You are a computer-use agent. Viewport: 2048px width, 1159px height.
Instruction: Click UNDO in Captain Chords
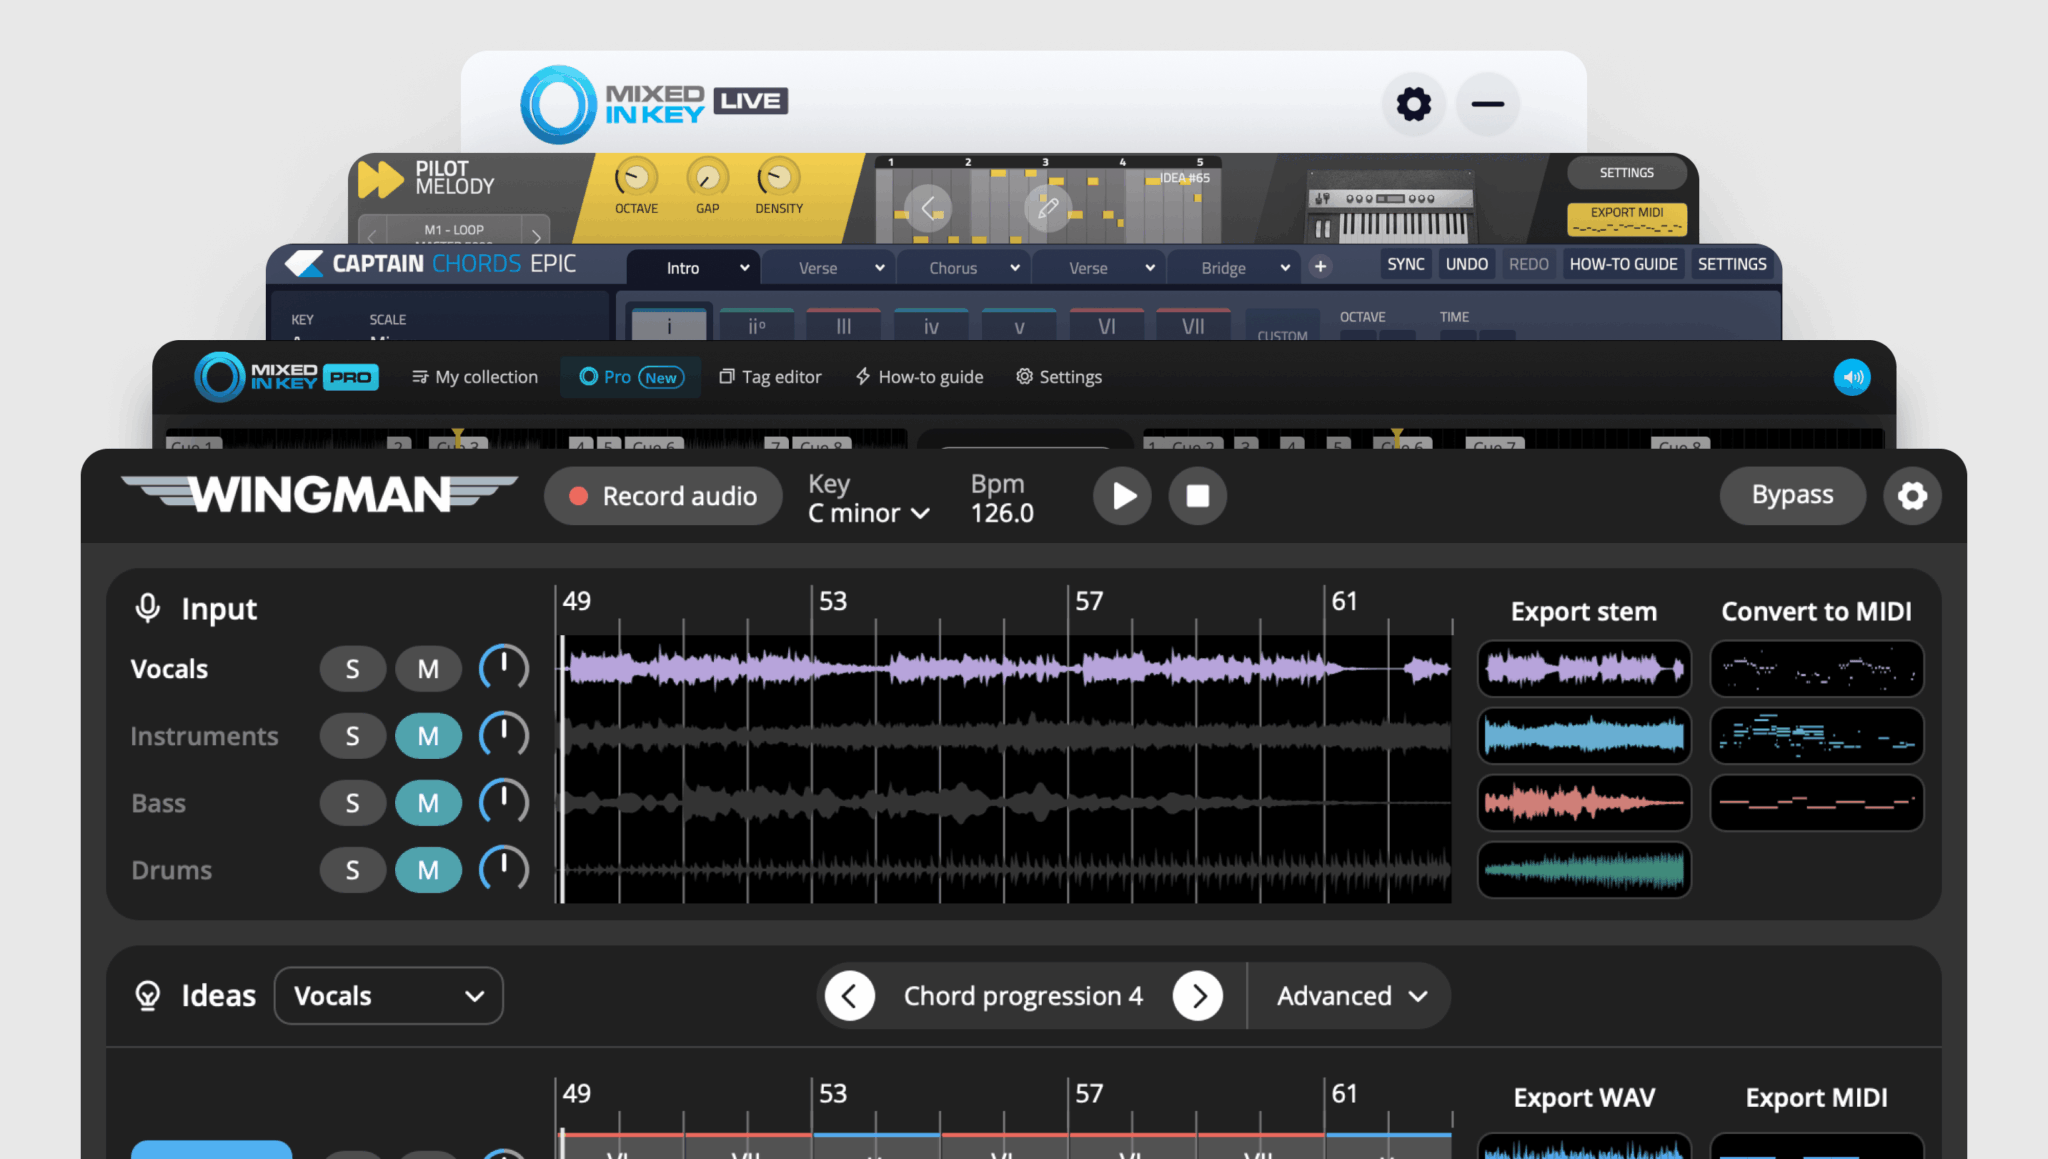click(x=1467, y=264)
